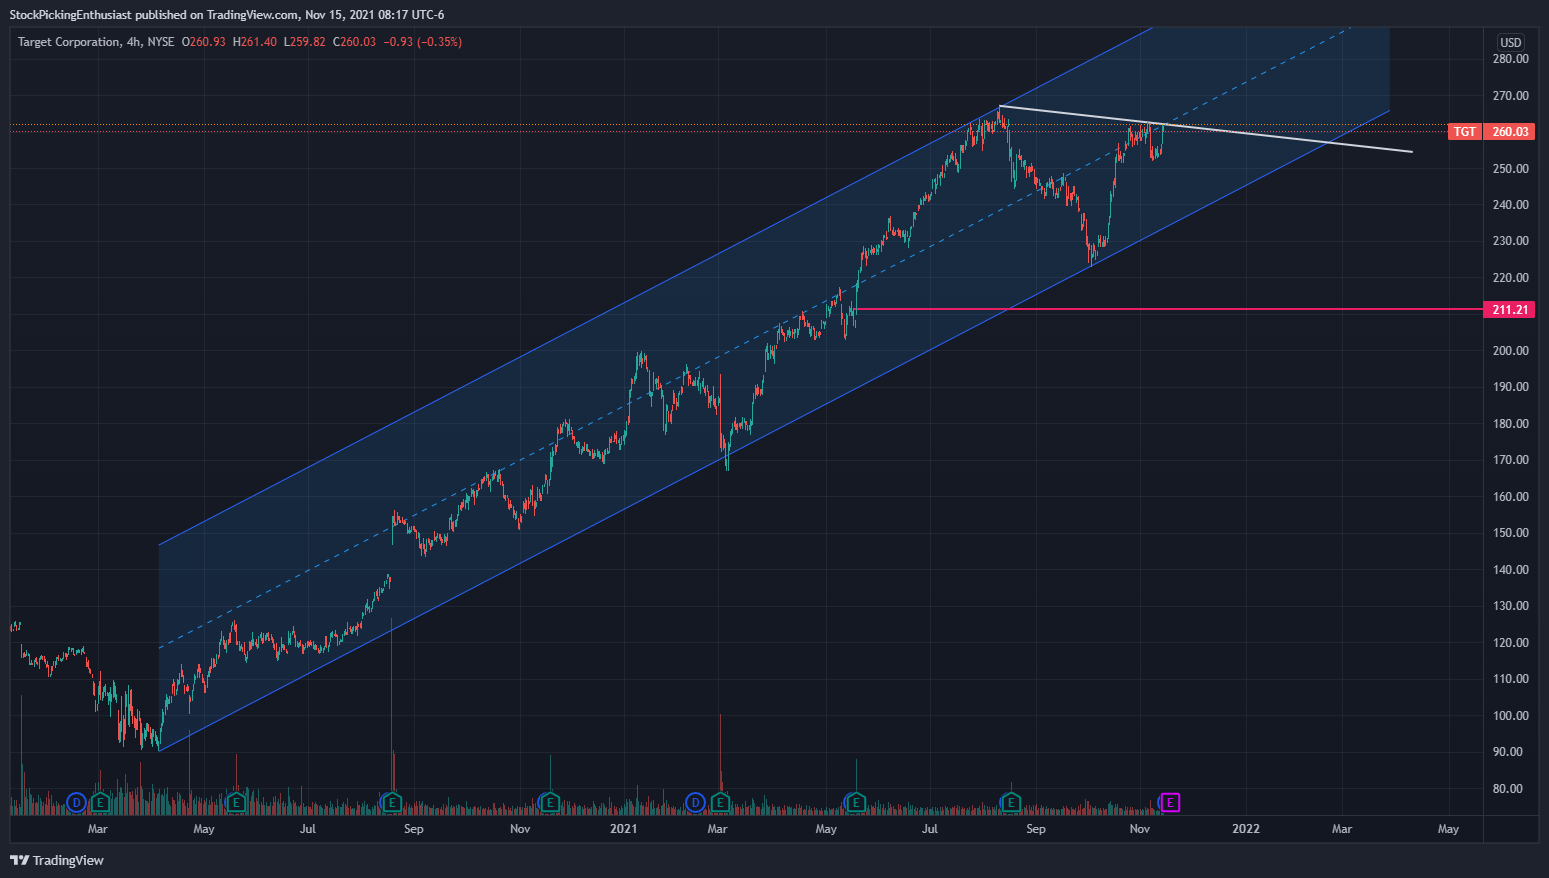
Task: Open the earnings E marker near May 2021
Action: click(856, 802)
